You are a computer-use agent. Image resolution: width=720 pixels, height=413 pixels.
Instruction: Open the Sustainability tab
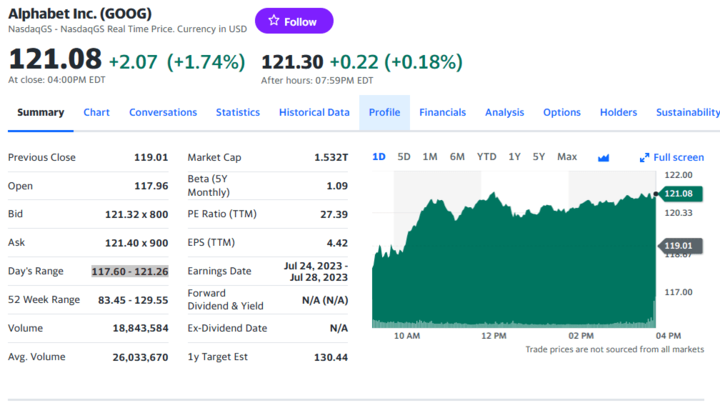pos(687,113)
